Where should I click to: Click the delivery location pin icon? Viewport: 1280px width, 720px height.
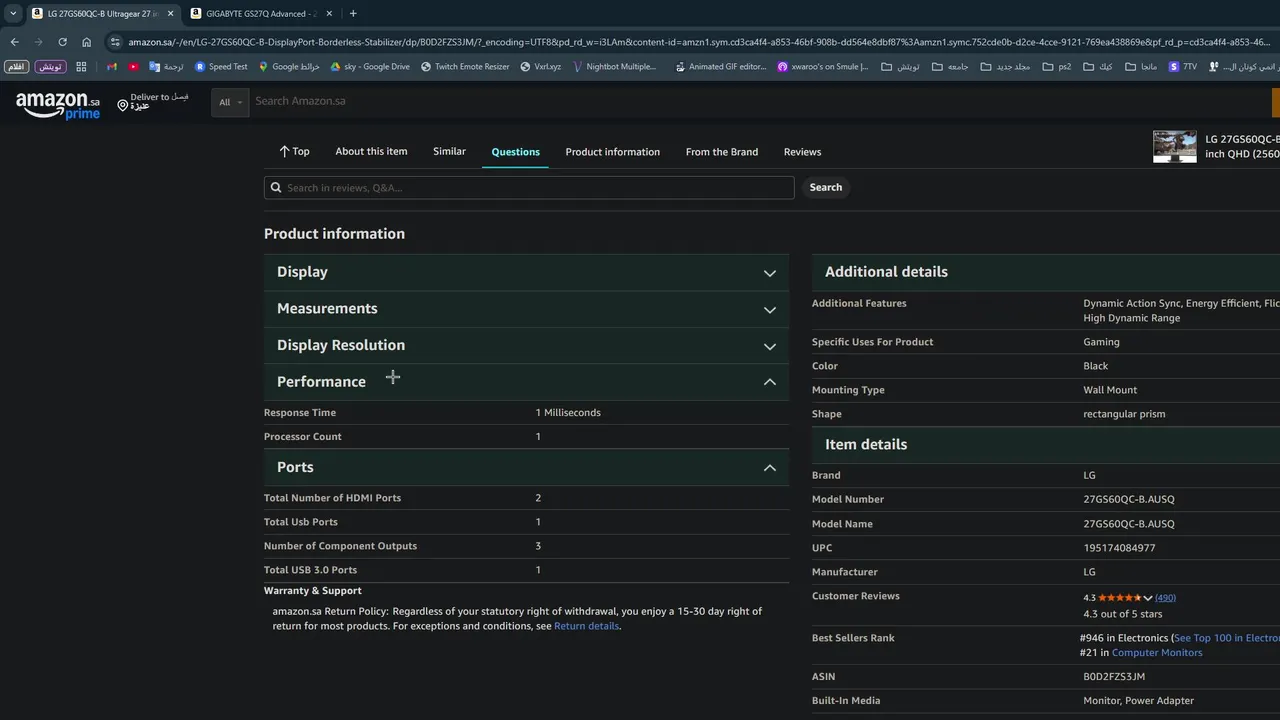(122, 104)
